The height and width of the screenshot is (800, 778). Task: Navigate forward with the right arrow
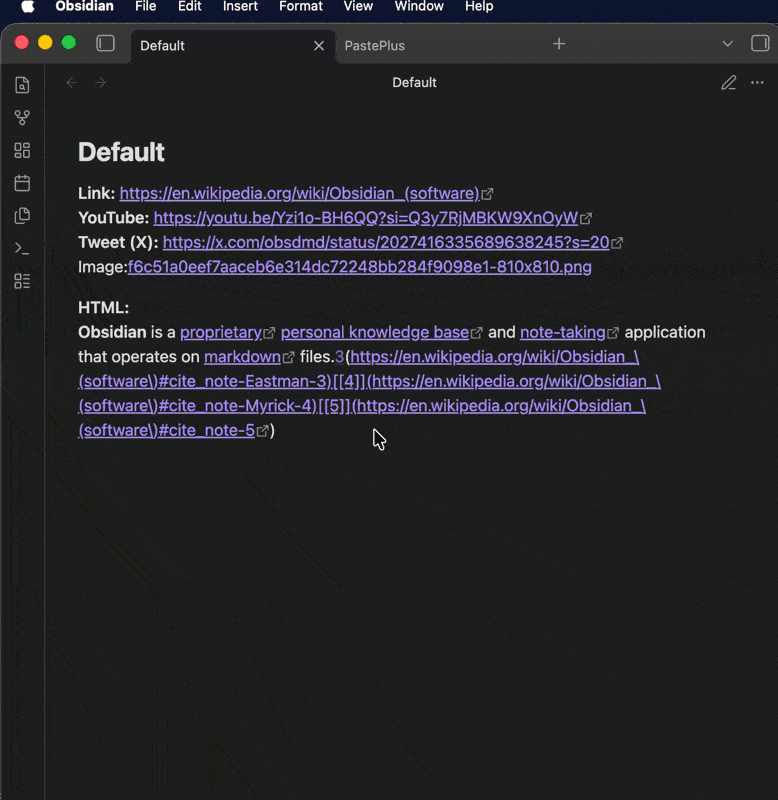click(101, 83)
